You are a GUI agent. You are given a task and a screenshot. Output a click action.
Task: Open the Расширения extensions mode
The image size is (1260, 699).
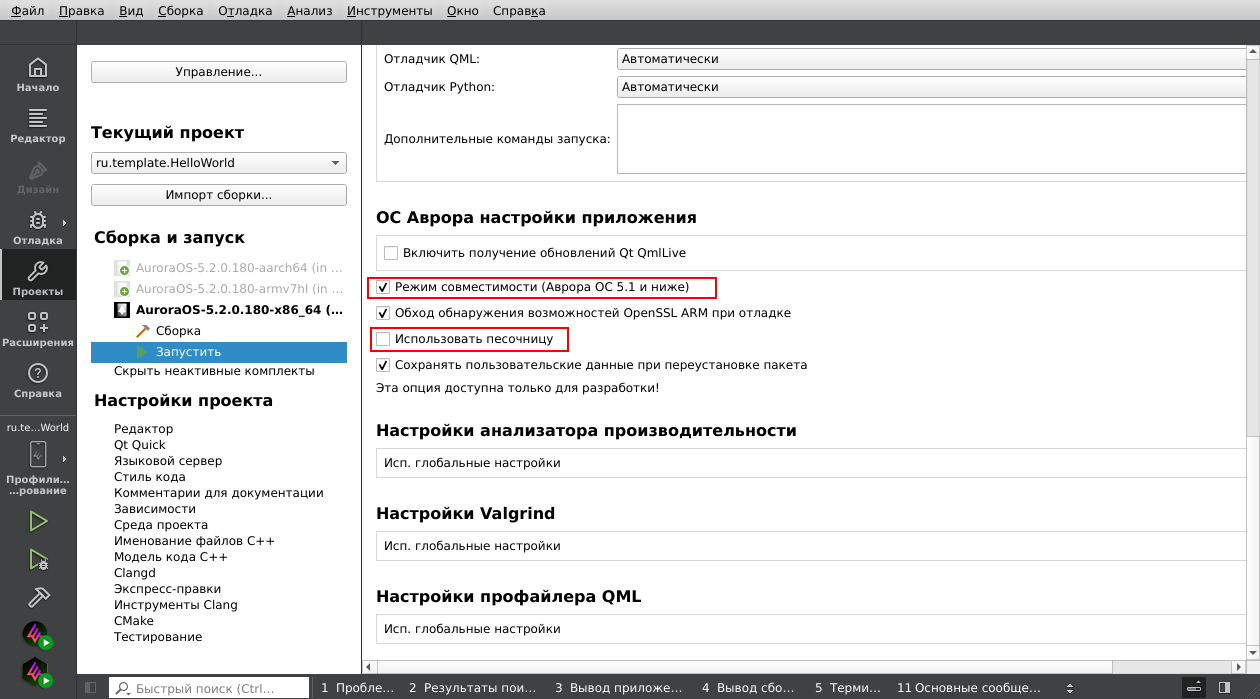pos(38,330)
